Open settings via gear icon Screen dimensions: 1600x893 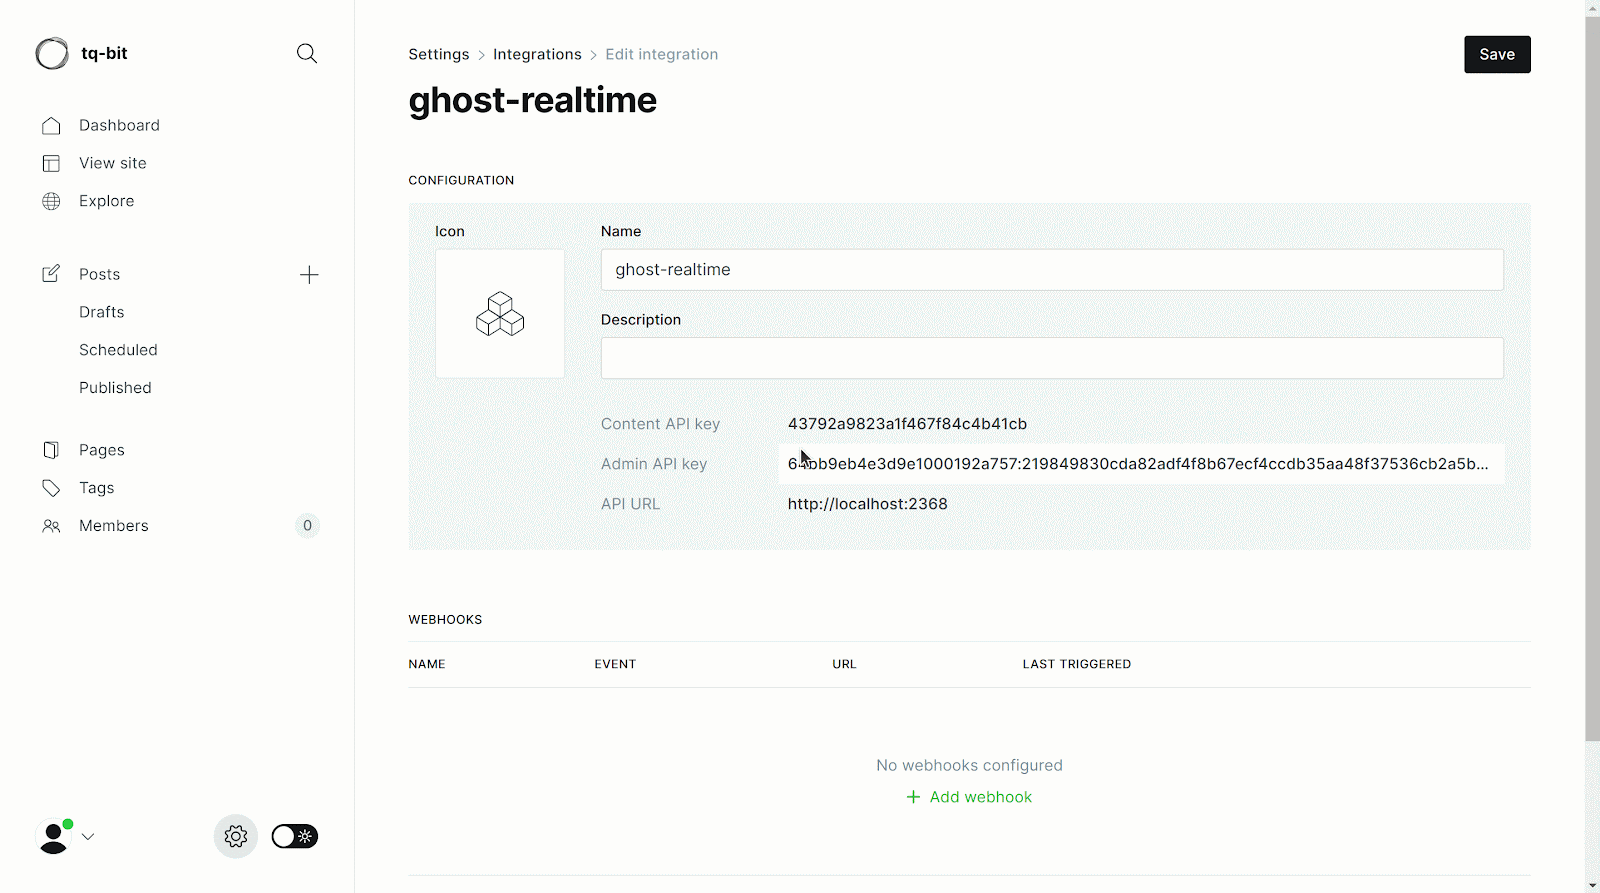(x=236, y=836)
